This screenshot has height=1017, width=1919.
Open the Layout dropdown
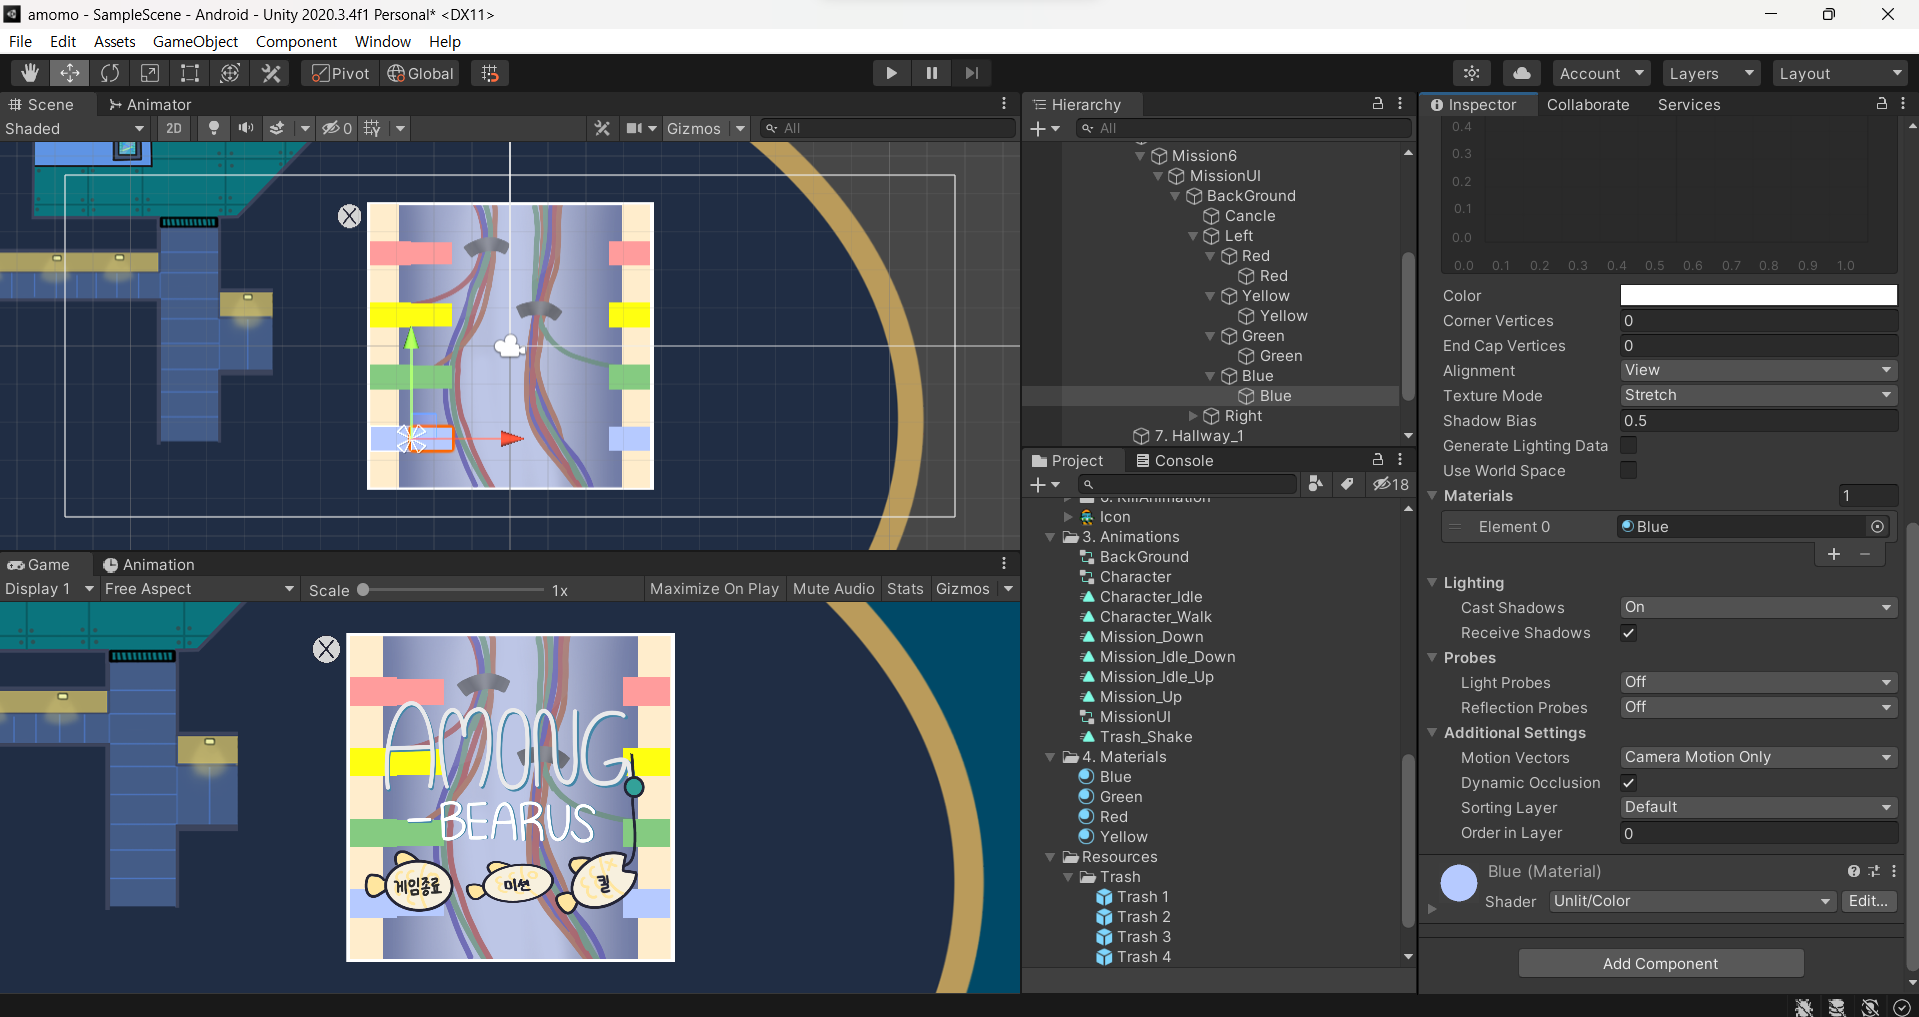click(x=1840, y=73)
